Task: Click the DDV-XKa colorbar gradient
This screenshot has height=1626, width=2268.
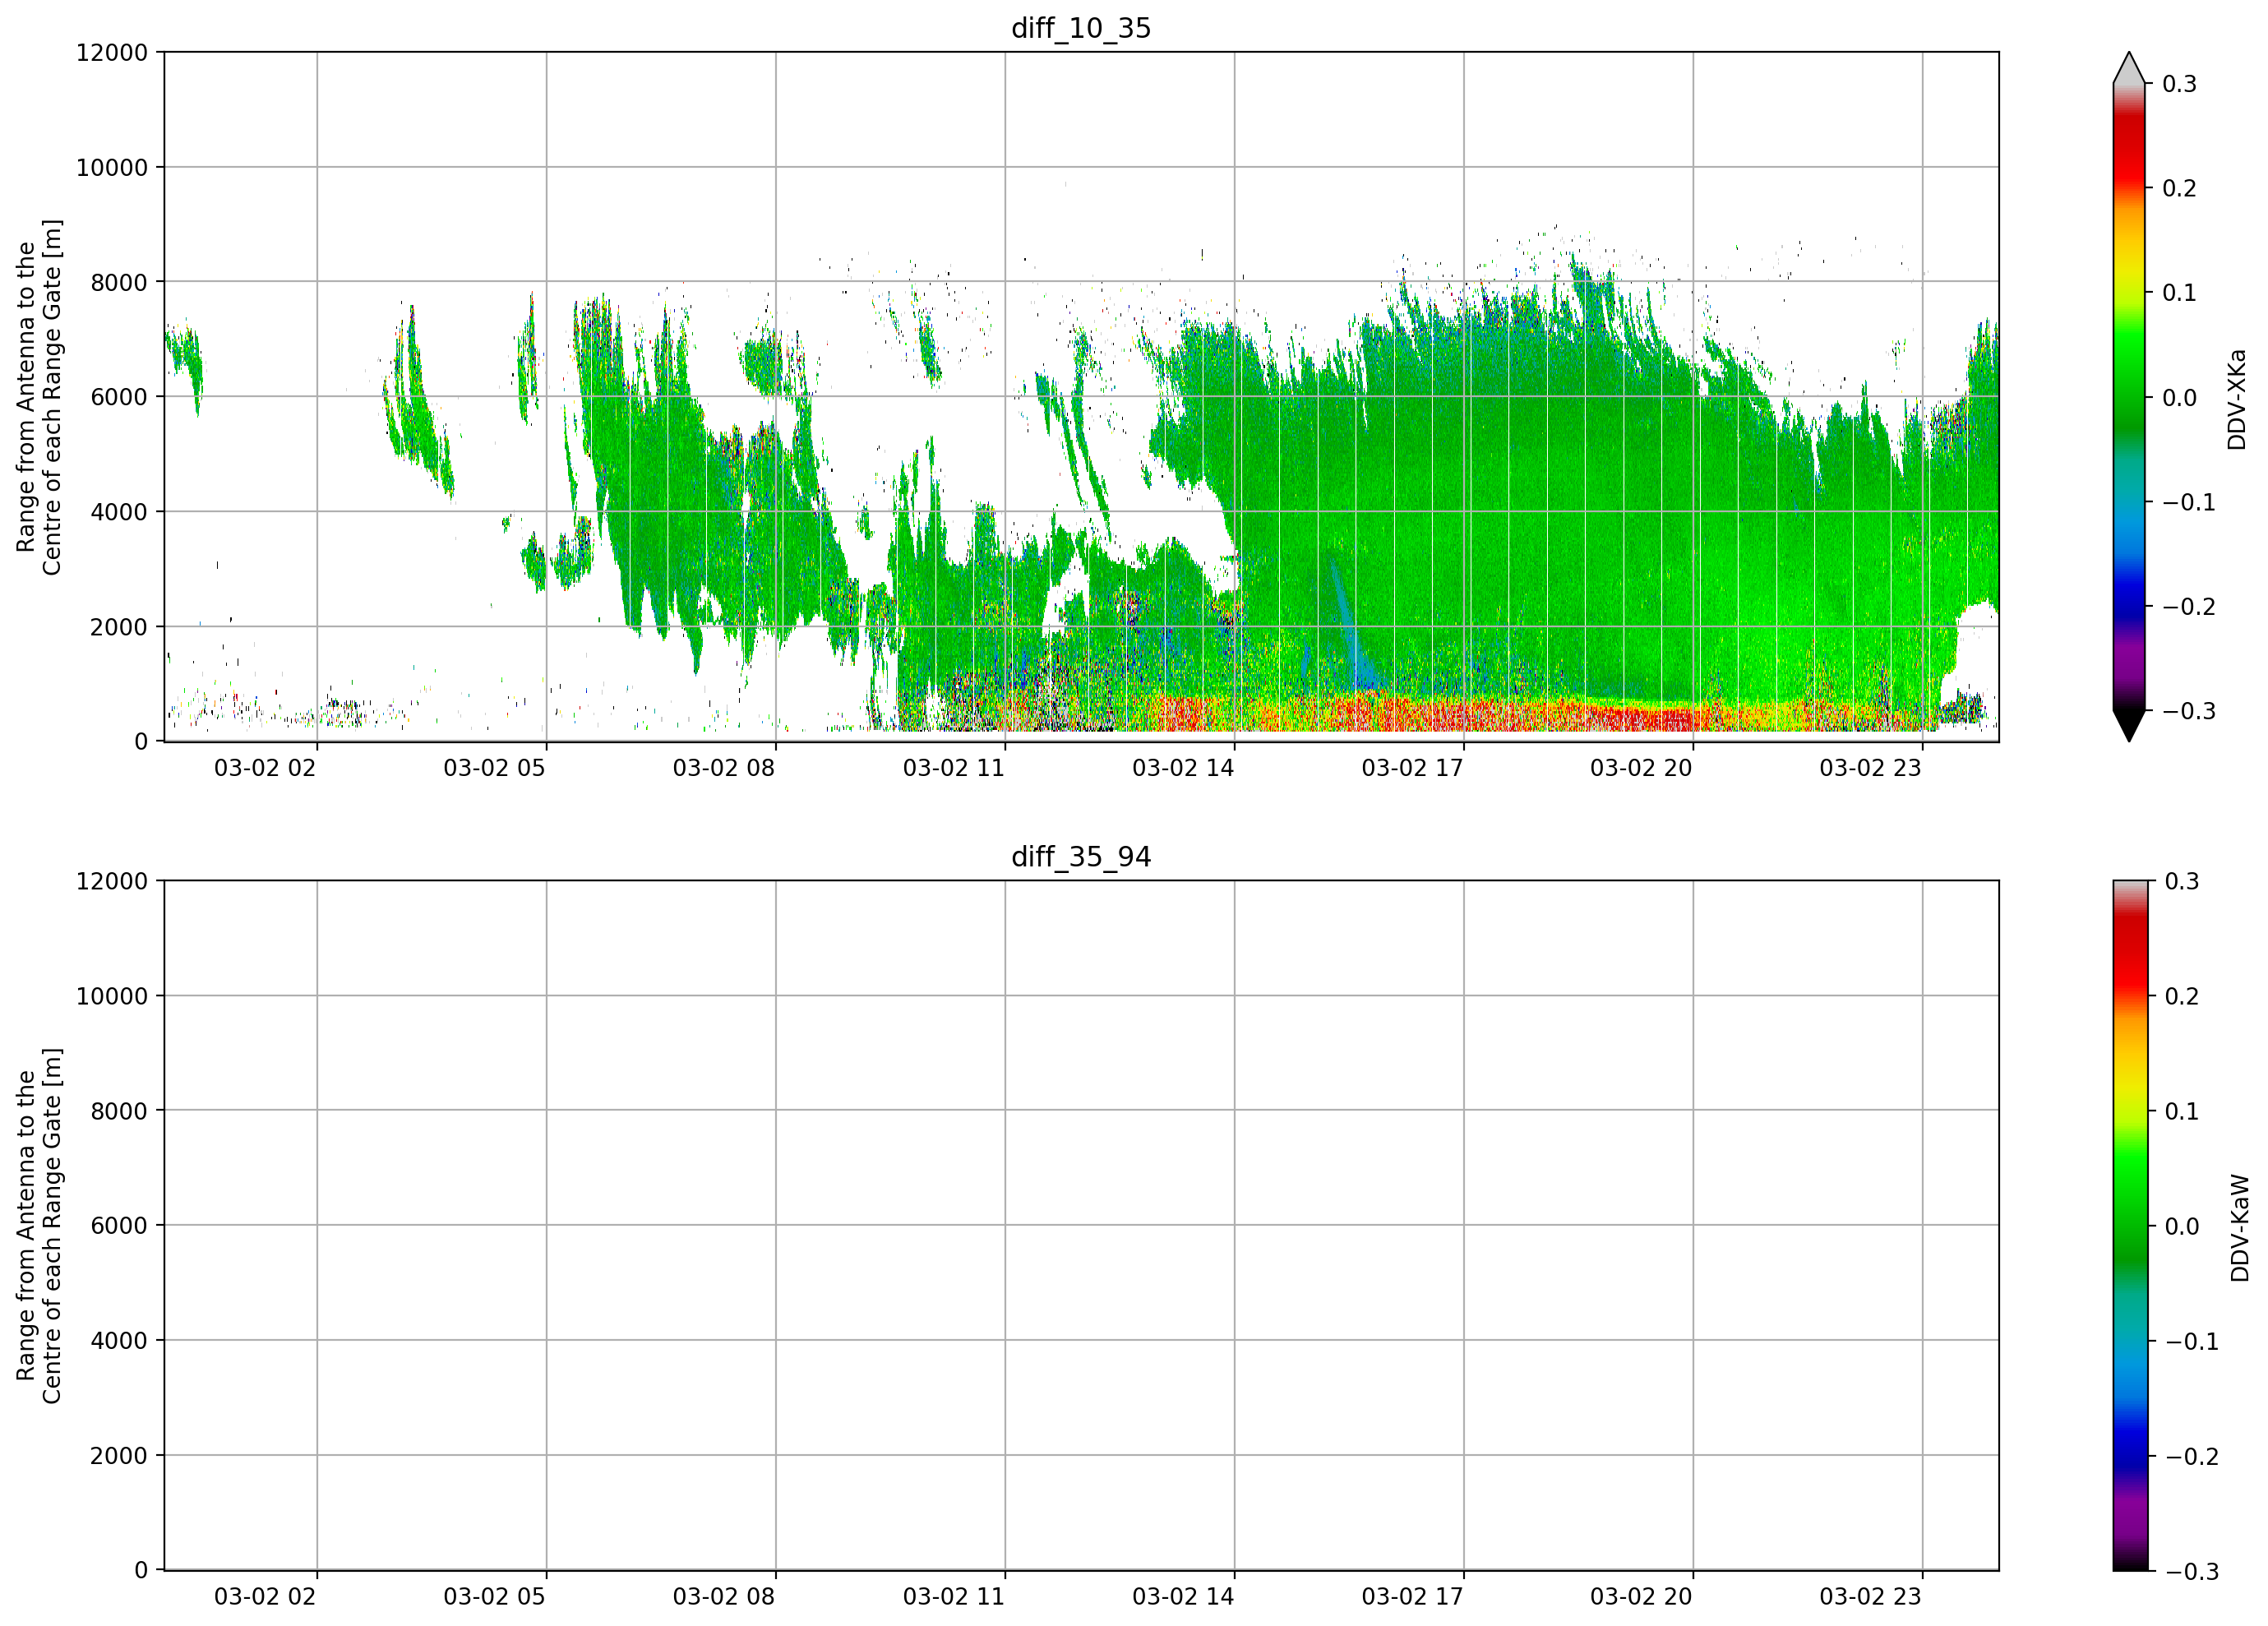Action: click(2129, 397)
